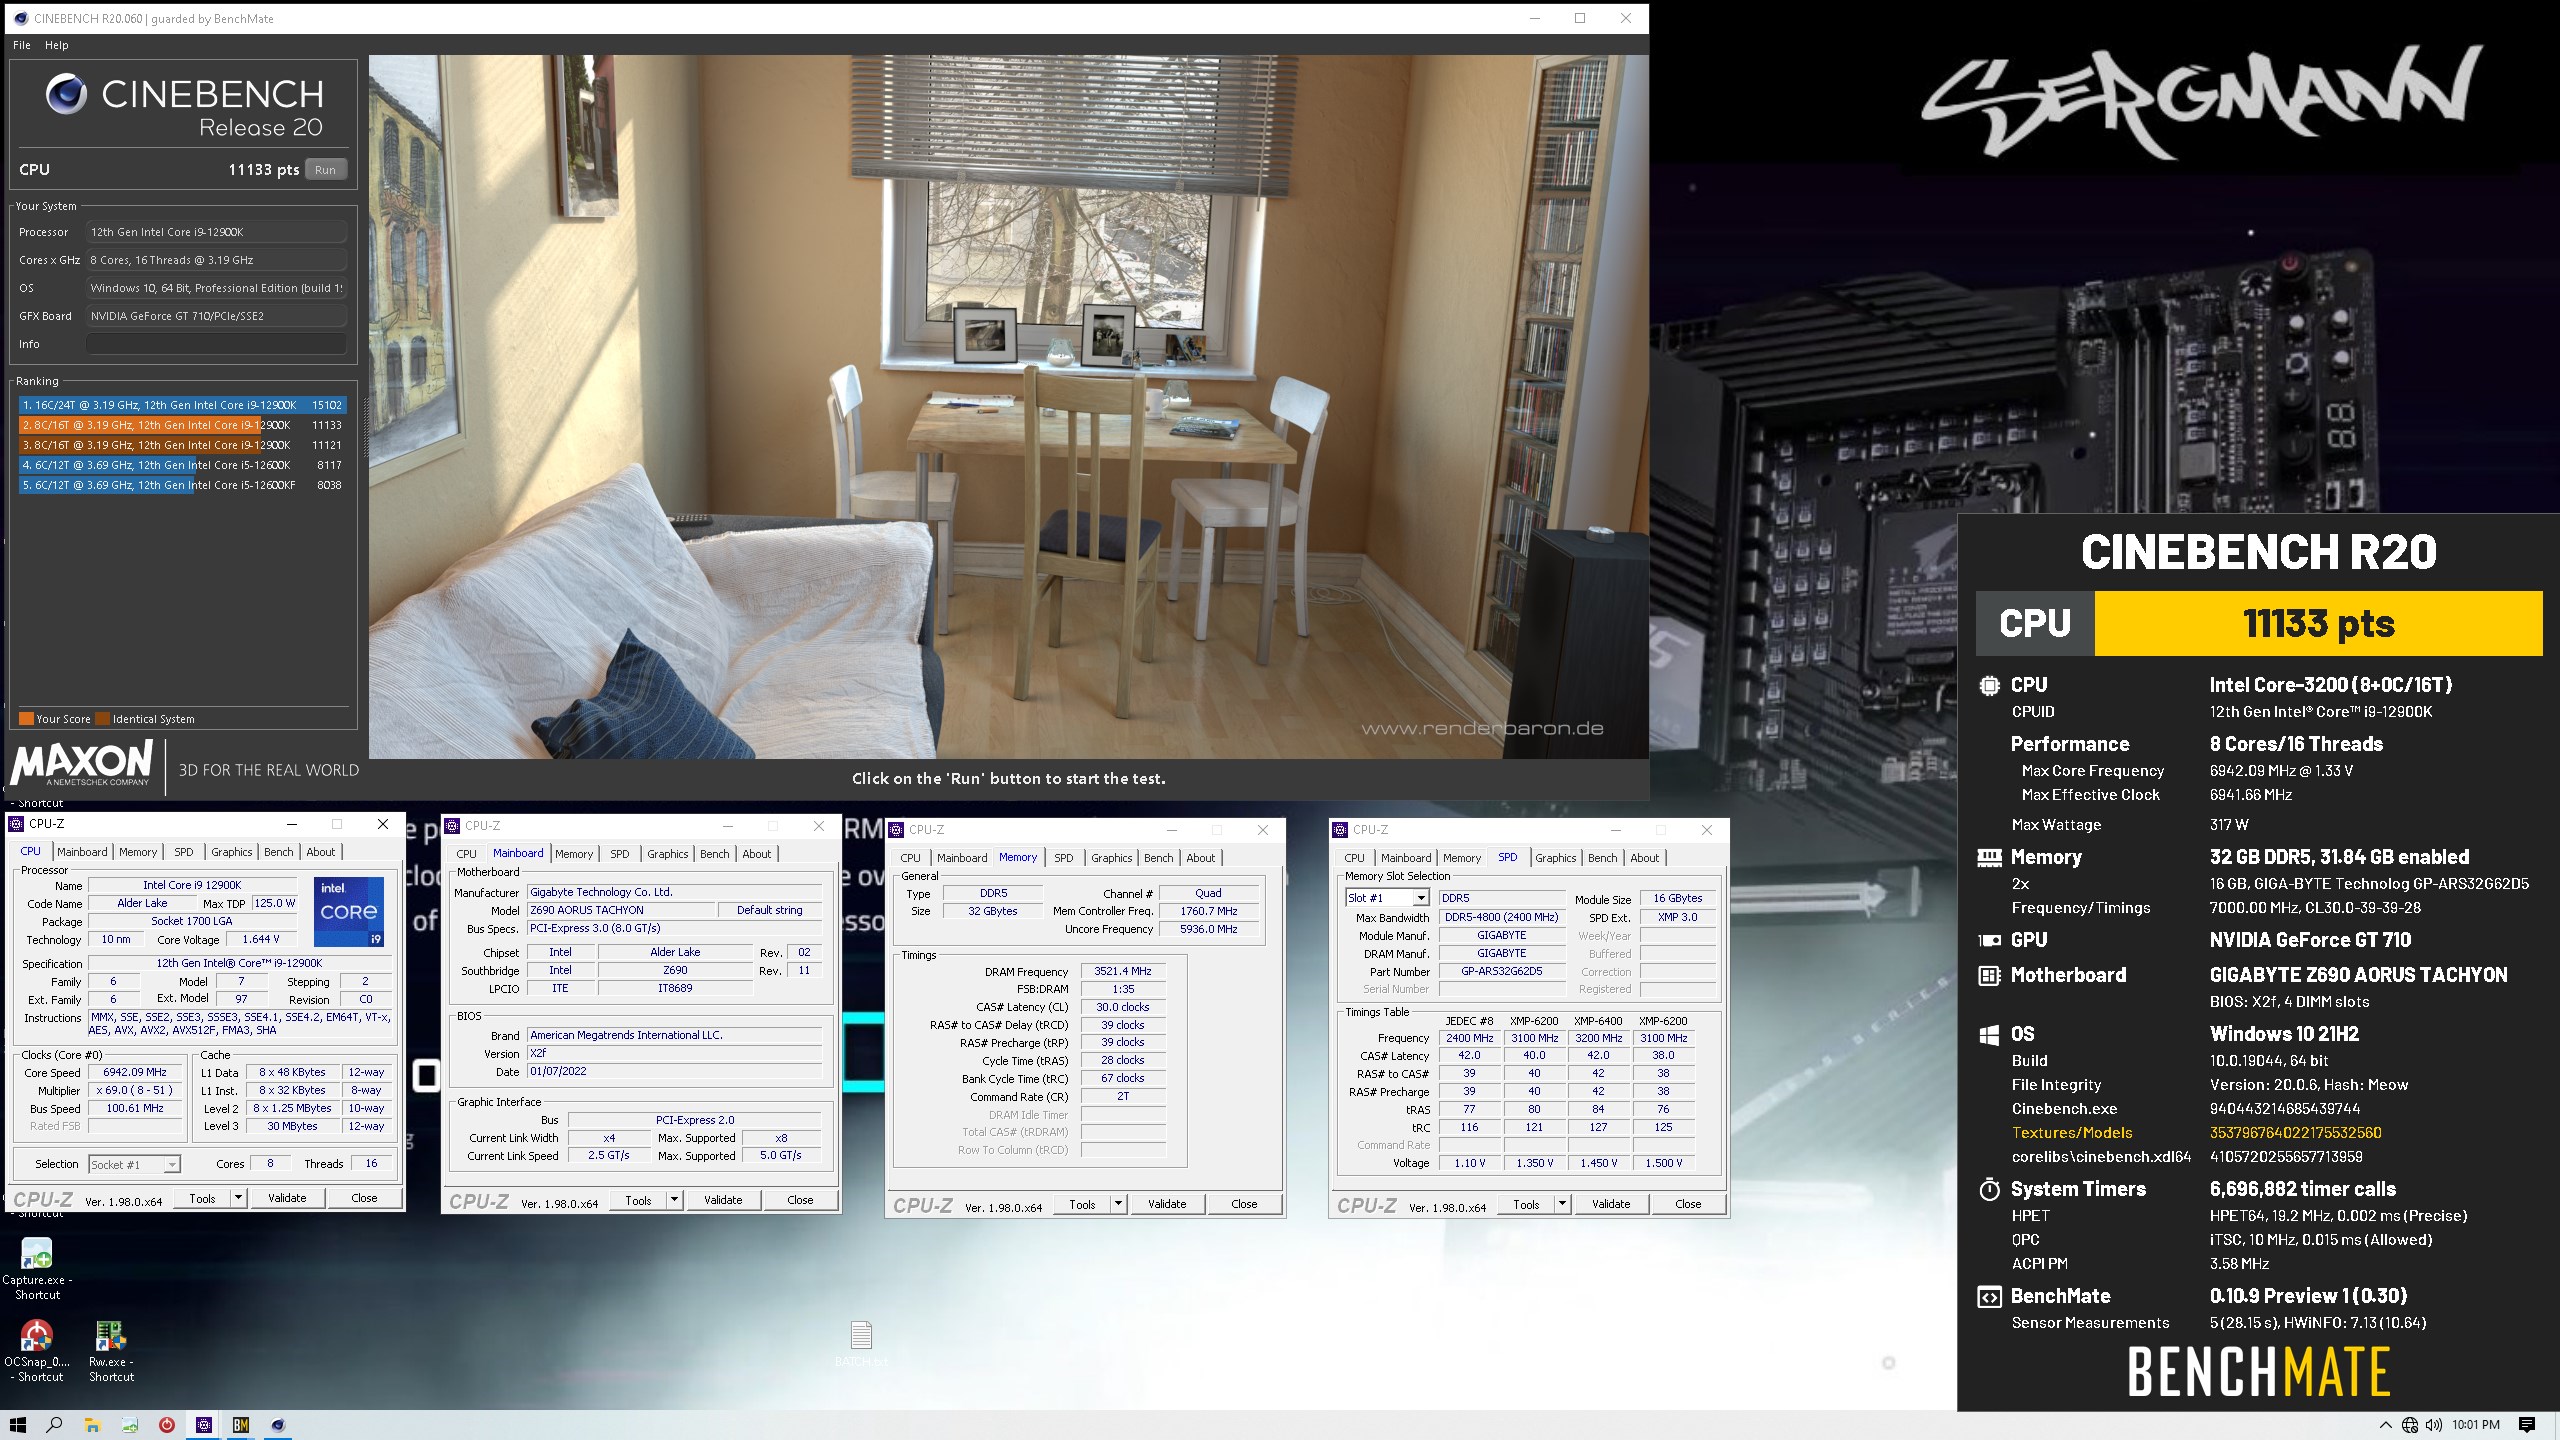Click the CPU chip icon in BenchMate panel
Image resolution: width=2560 pixels, height=1440 pixels.
point(1989,686)
